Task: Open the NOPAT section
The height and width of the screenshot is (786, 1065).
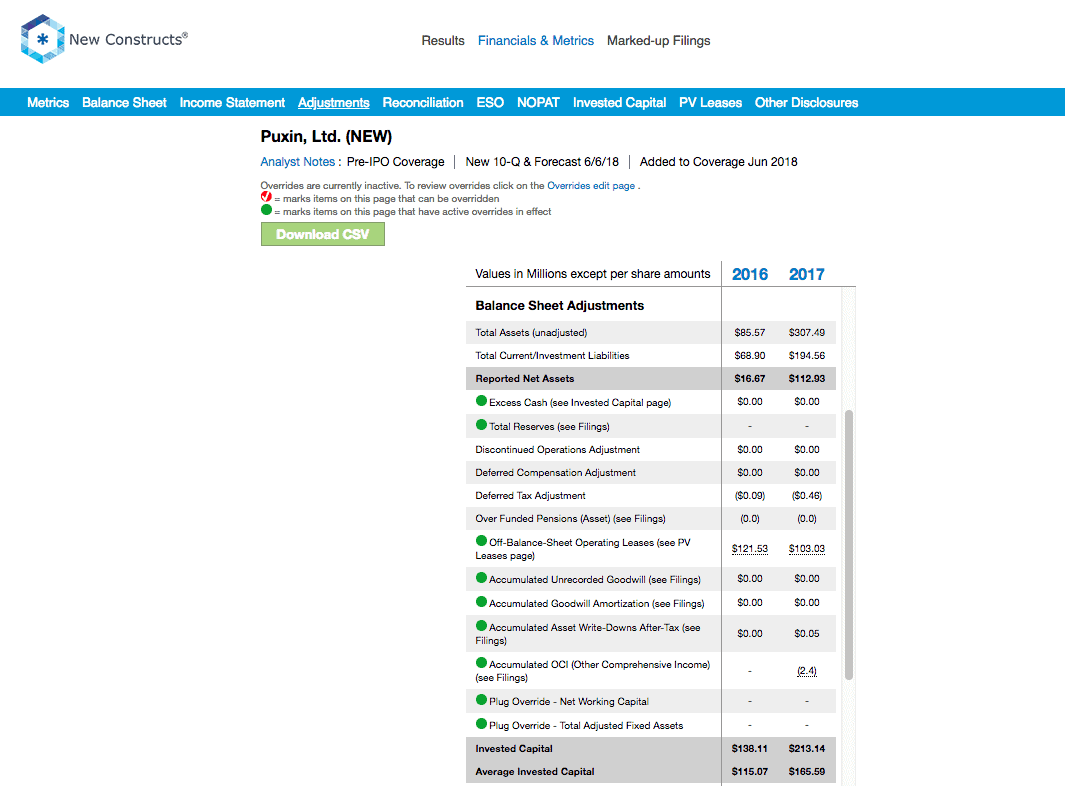Action: 539,103
